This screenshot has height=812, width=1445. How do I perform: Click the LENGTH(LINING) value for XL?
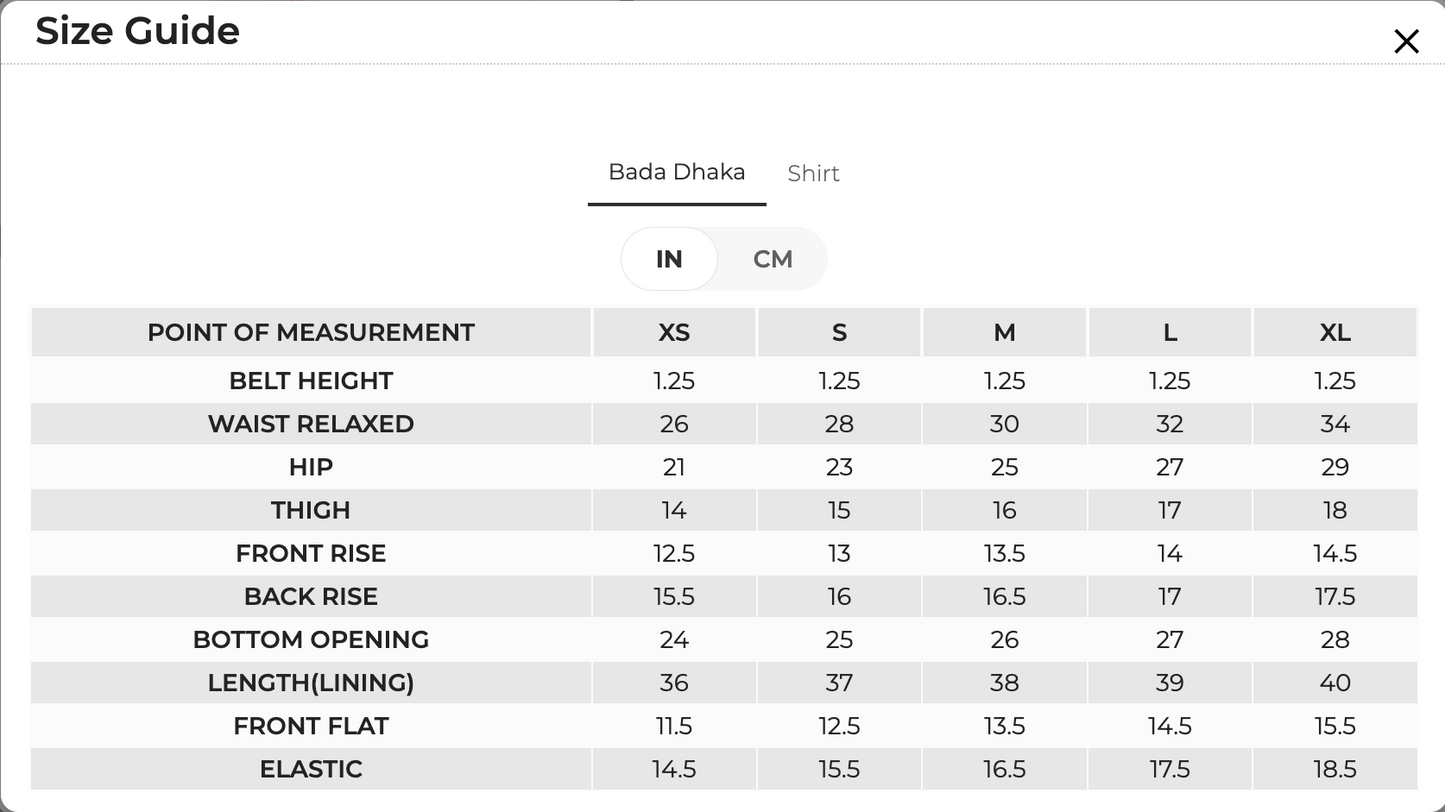[1335, 683]
